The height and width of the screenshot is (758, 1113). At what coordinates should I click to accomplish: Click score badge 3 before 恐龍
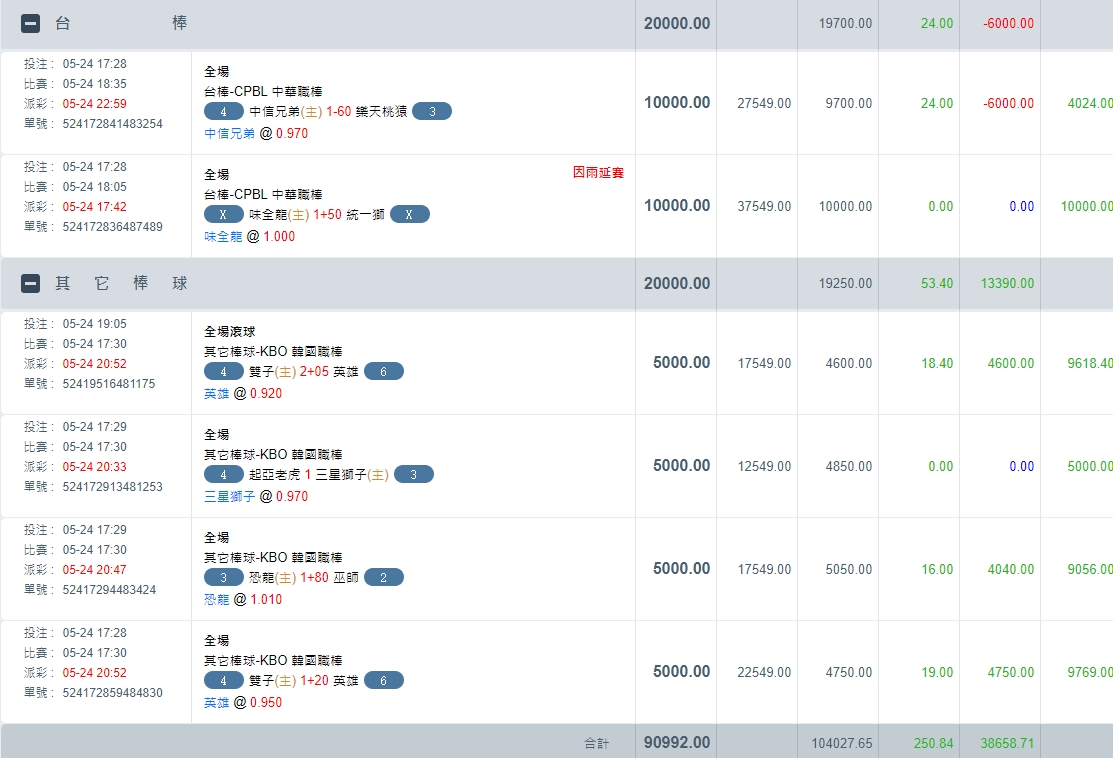pyautogui.click(x=224, y=578)
